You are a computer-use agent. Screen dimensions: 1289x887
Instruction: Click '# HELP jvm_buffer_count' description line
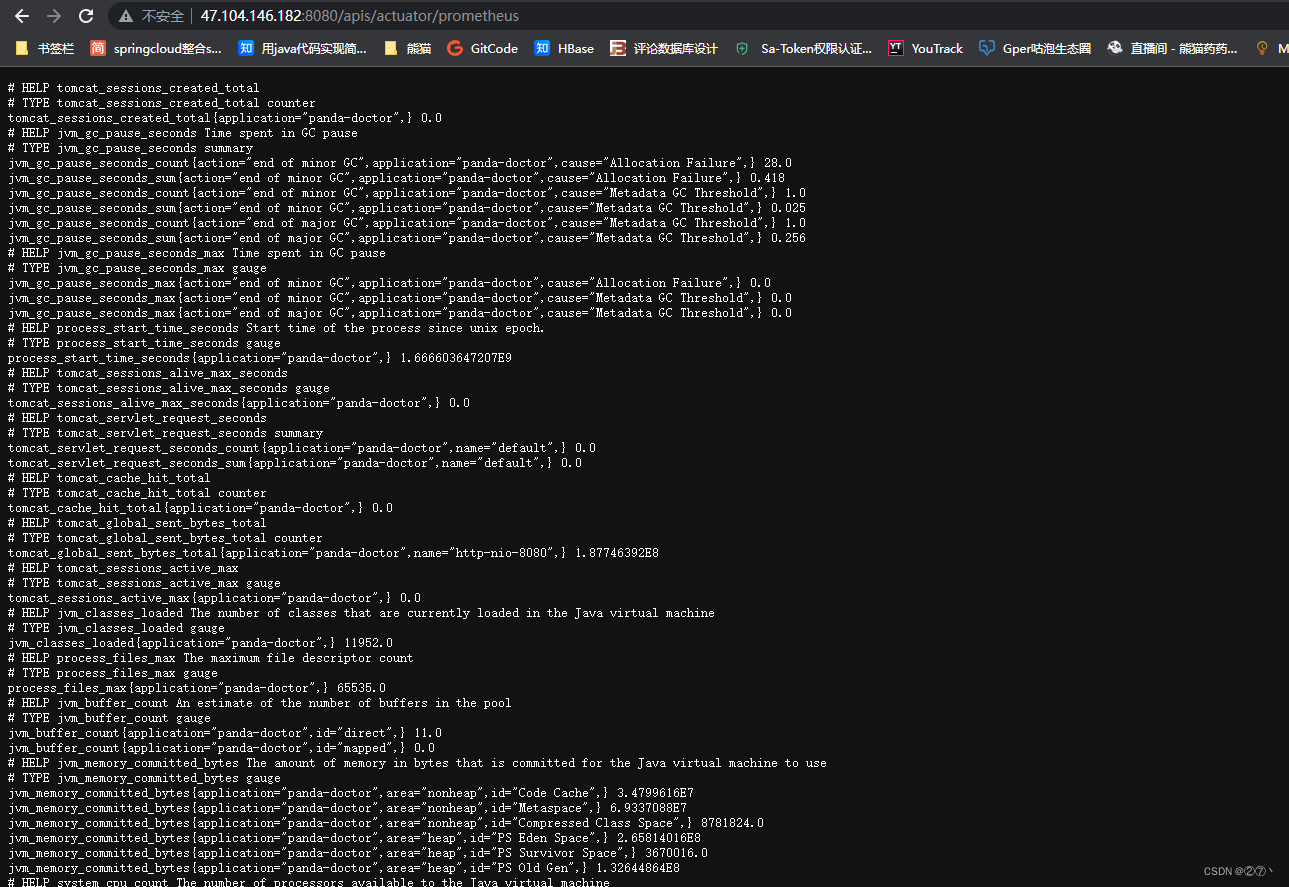coord(260,703)
